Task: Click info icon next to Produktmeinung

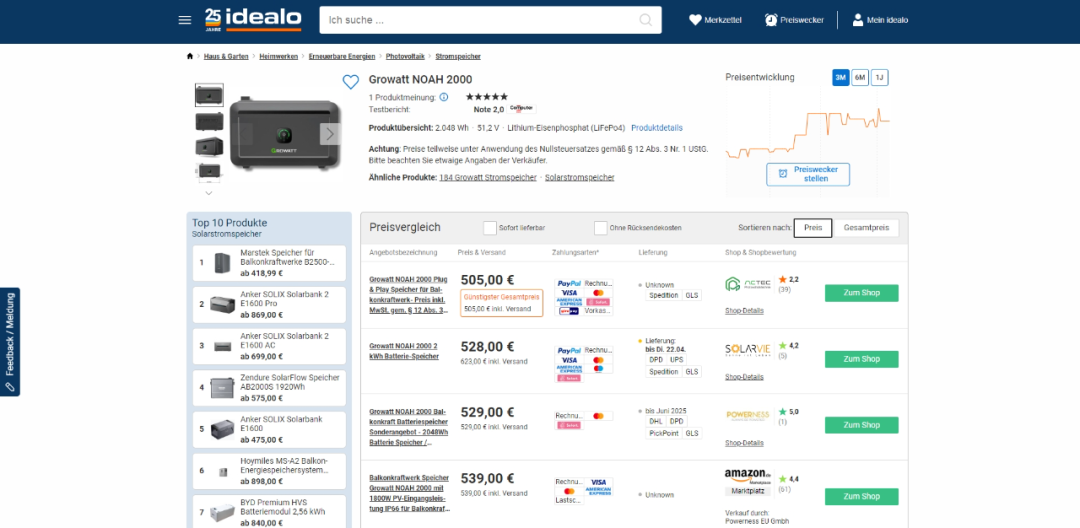Action: (444, 97)
